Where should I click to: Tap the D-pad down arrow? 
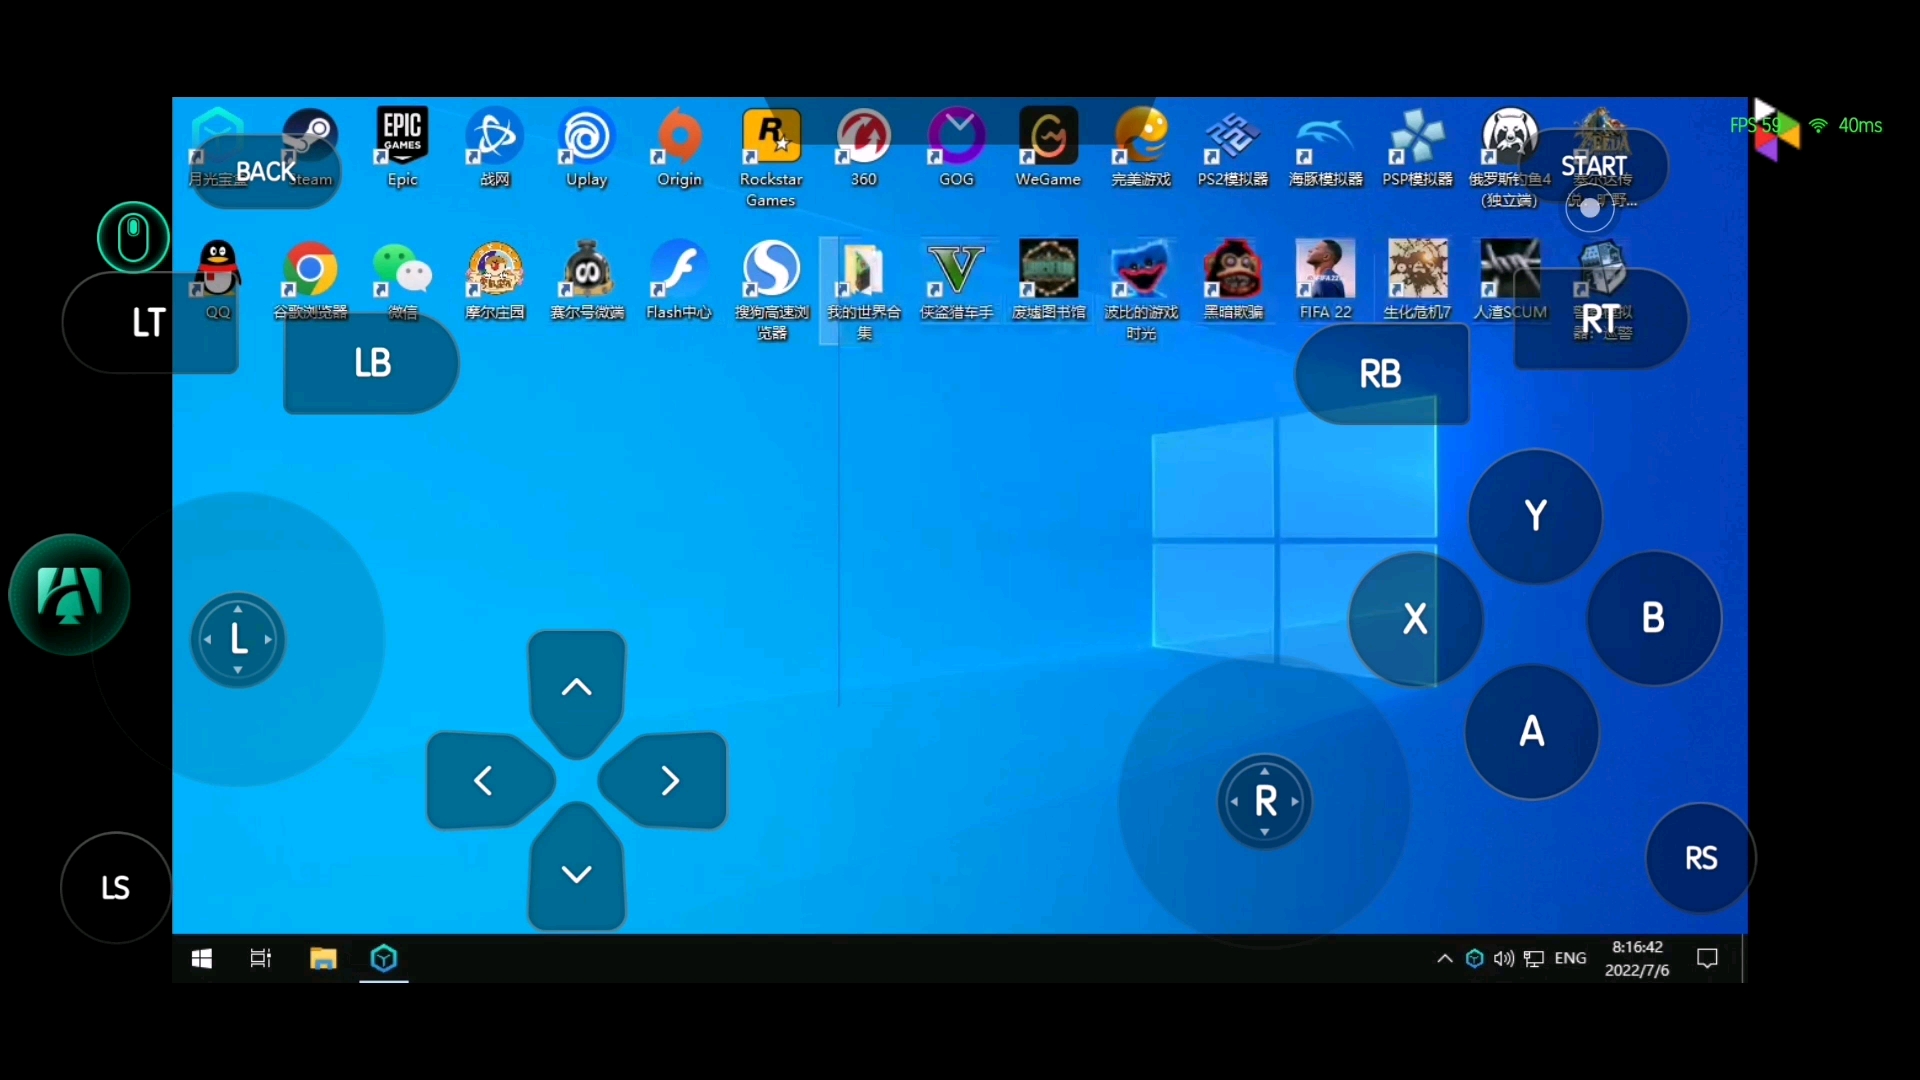click(x=577, y=868)
